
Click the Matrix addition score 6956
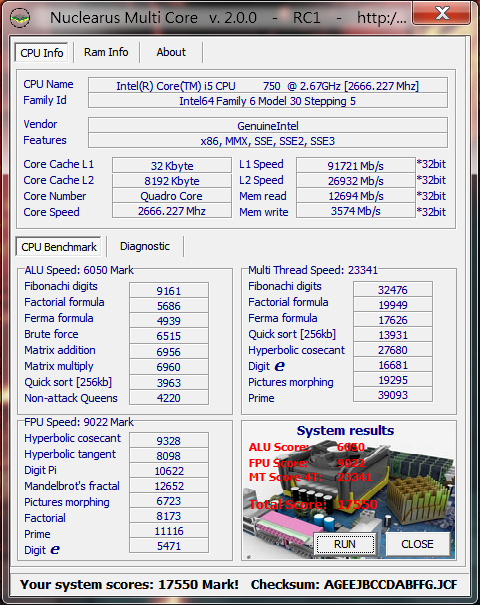pyautogui.click(x=169, y=352)
